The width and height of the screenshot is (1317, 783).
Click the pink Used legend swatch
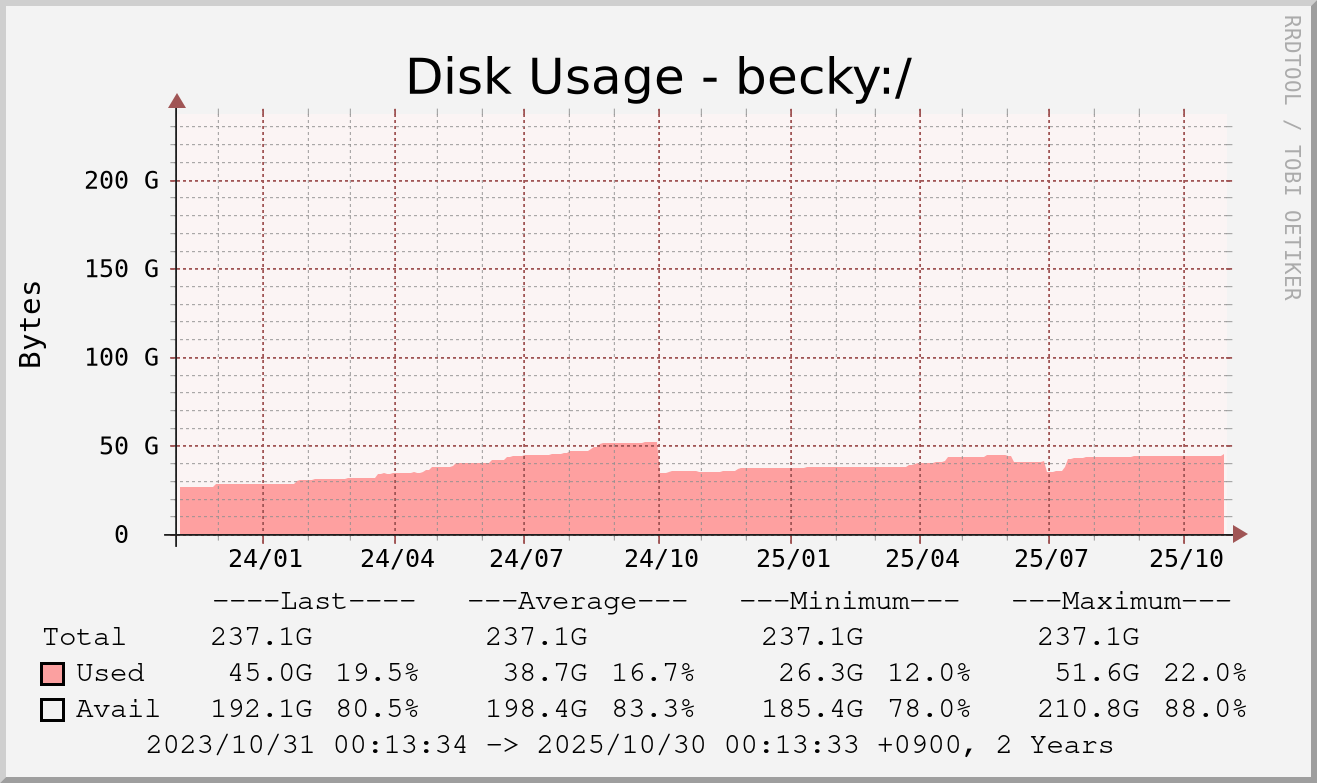click(x=53, y=674)
